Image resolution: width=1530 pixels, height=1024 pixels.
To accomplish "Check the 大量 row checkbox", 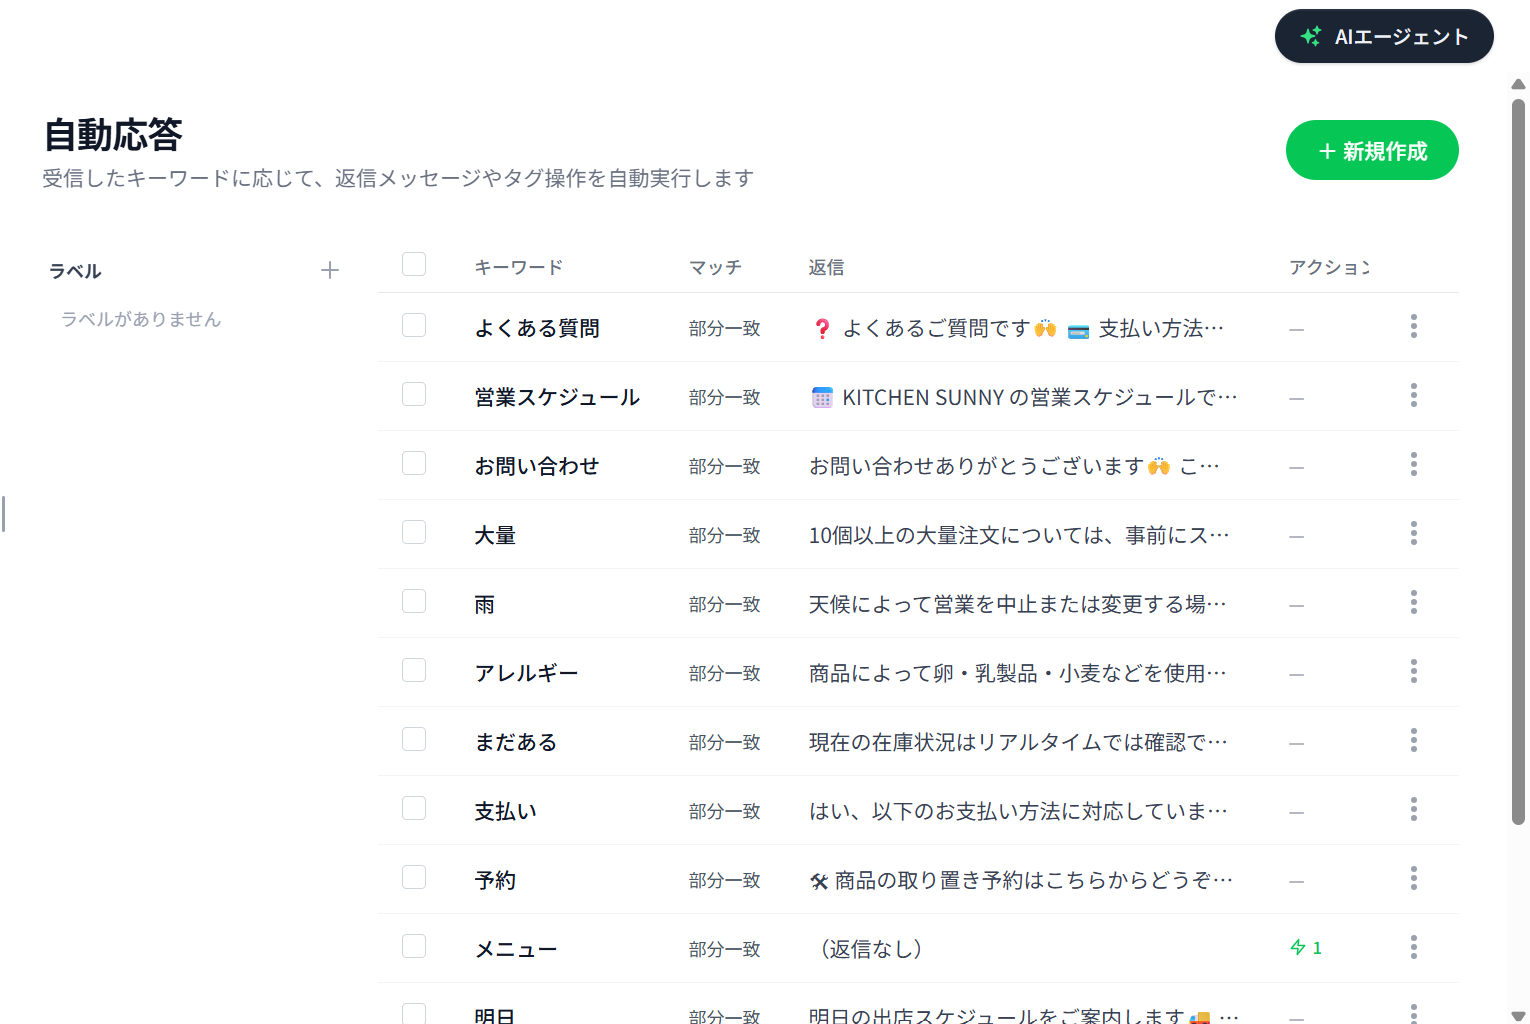I will (414, 532).
